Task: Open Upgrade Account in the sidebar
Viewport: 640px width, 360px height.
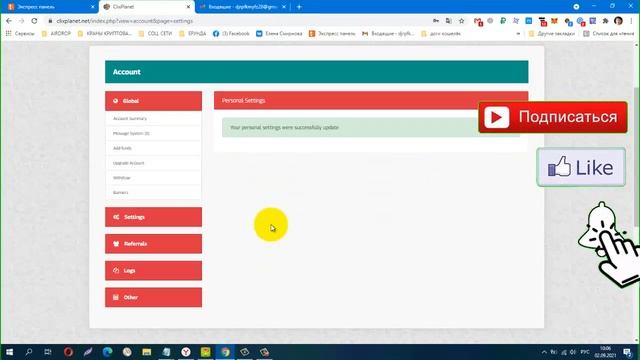Action: pos(153,163)
